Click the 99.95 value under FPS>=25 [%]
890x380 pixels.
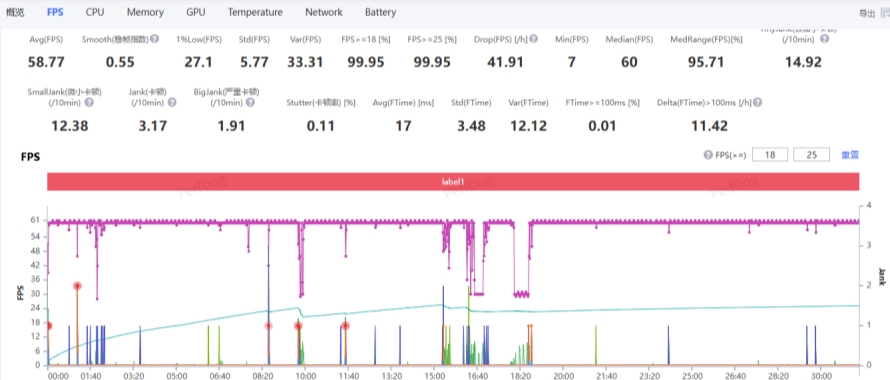tap(432, 62)
